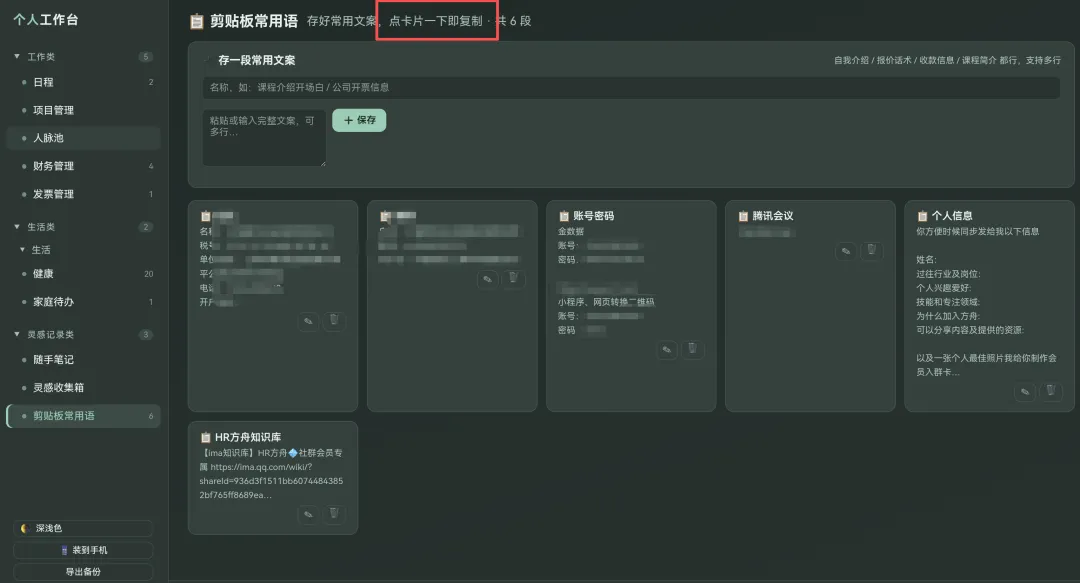Toggle 深浅色 theme mode

(83, 529)
